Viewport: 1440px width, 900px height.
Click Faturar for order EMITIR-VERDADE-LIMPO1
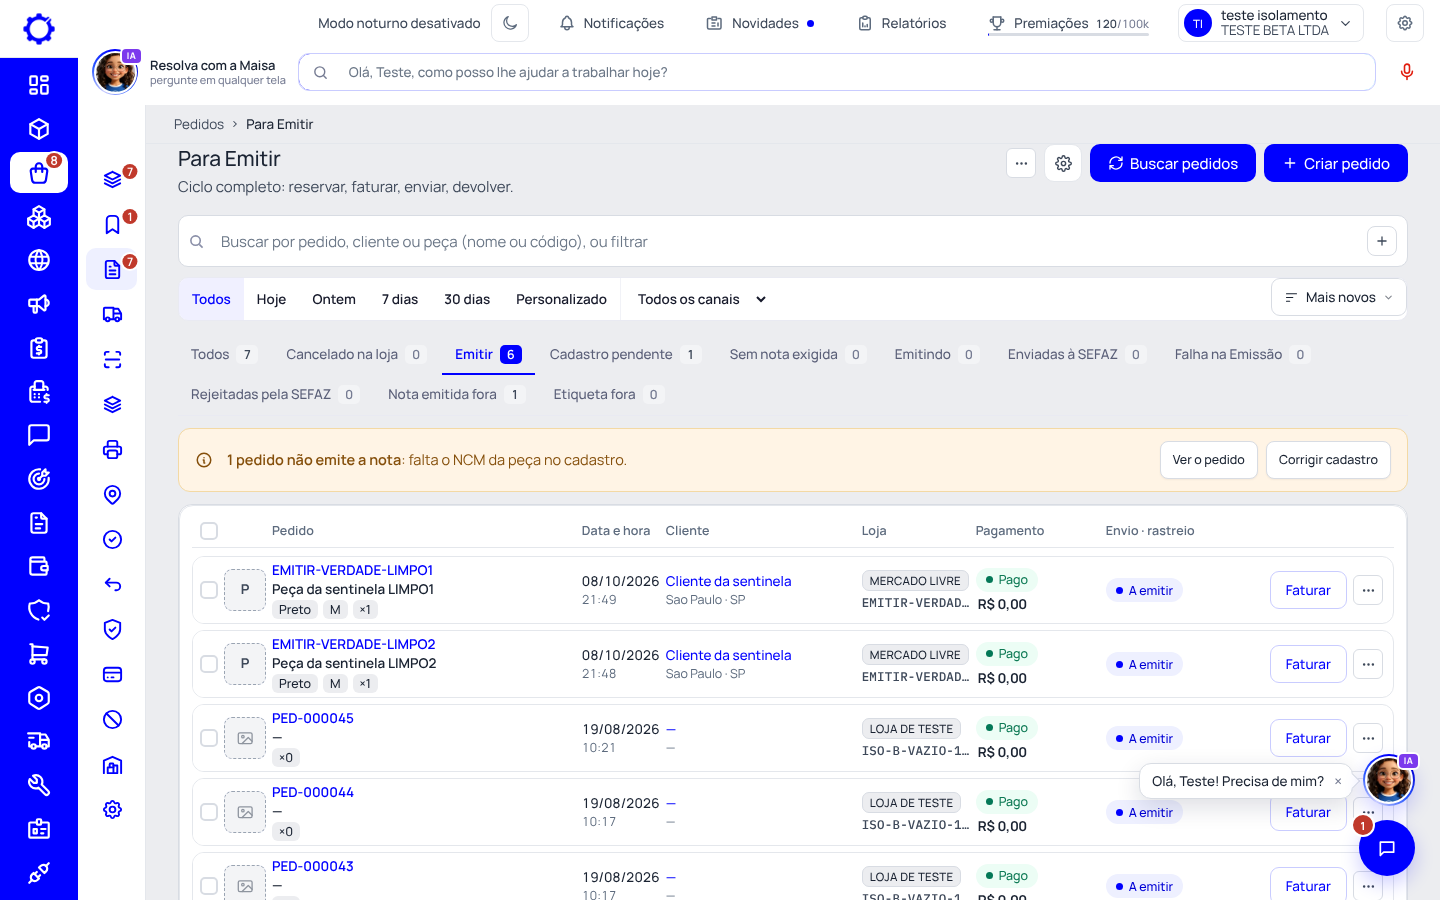pyautogui.click(x=1308, y=590)
